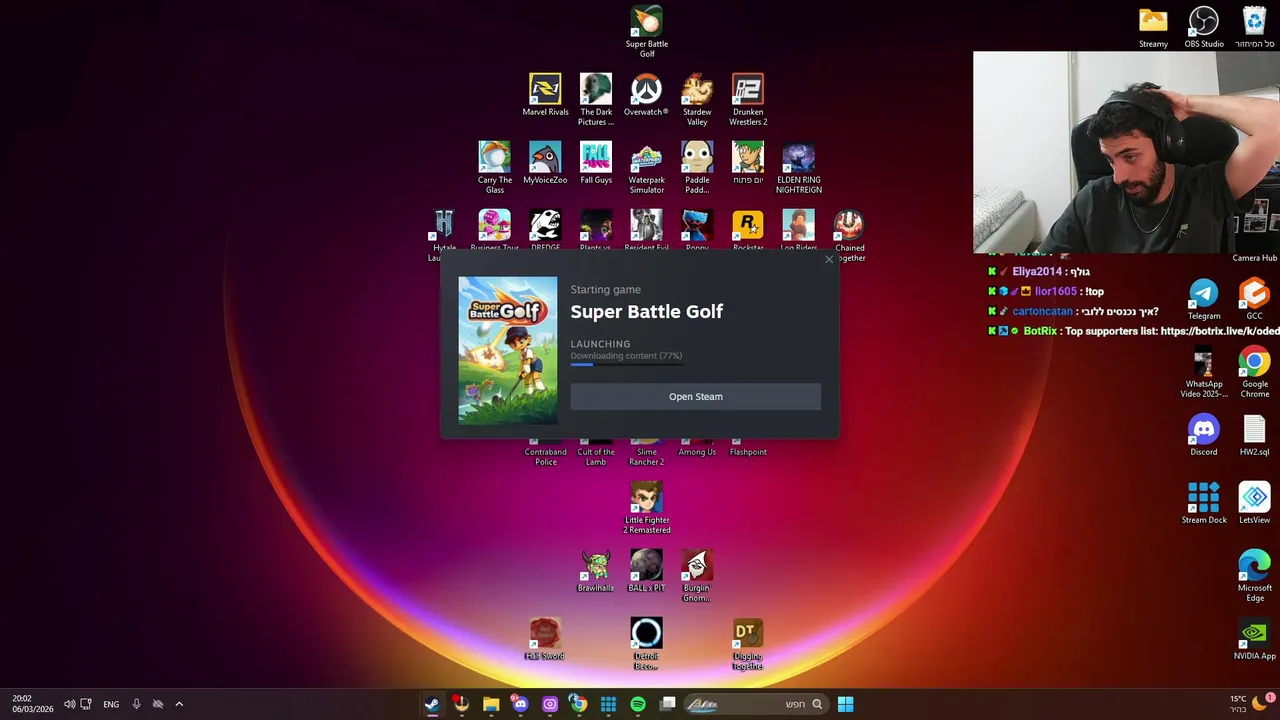Click the Super Battle Golf cover art
The image size is (1280, 720).
(x=508, y=350)
